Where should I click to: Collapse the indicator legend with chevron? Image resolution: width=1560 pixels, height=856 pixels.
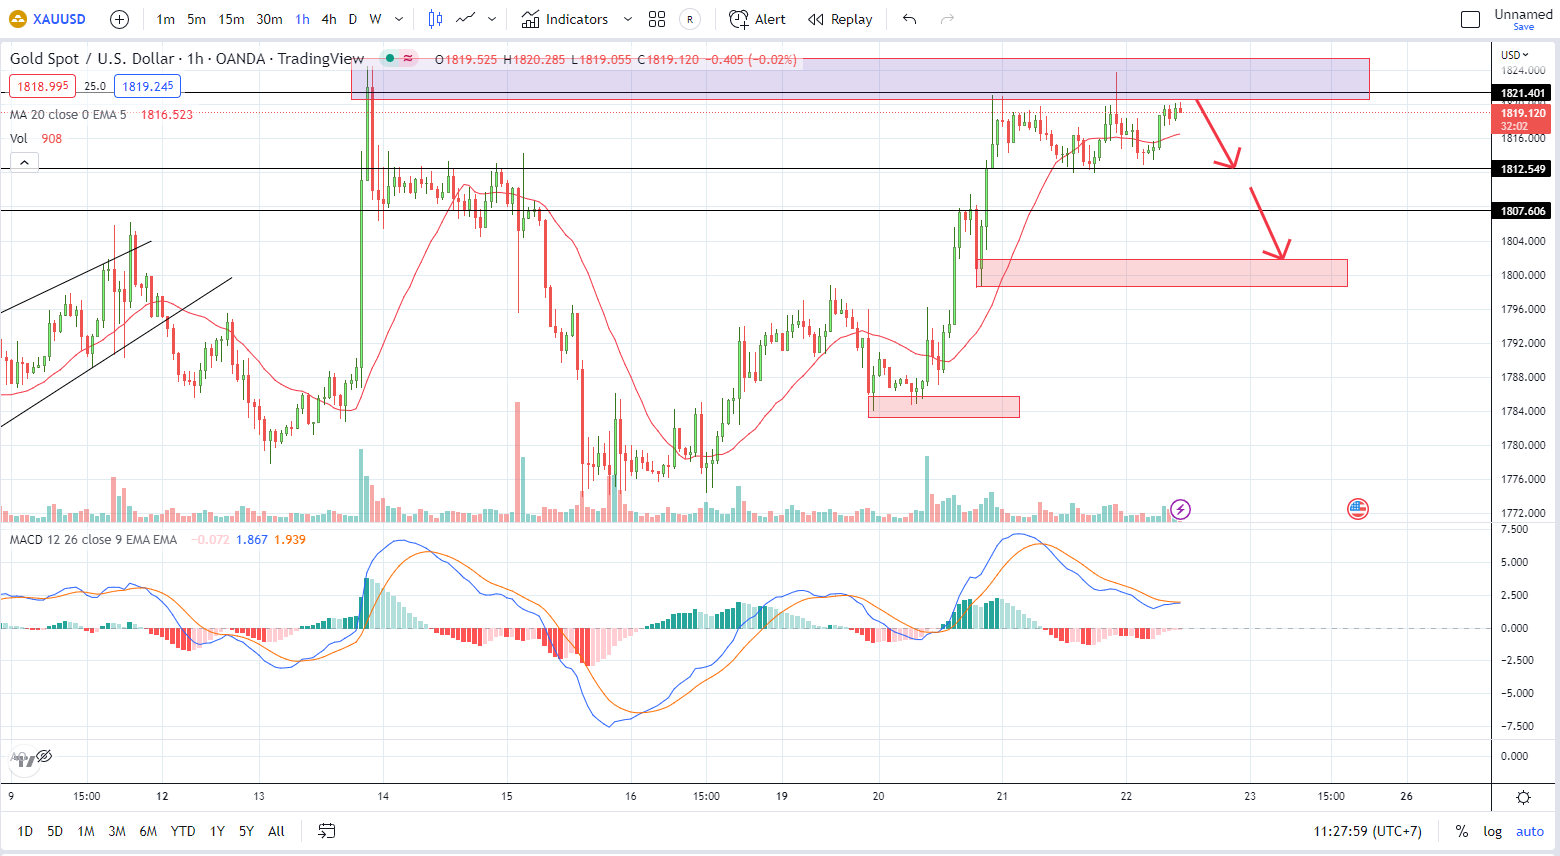24,162
